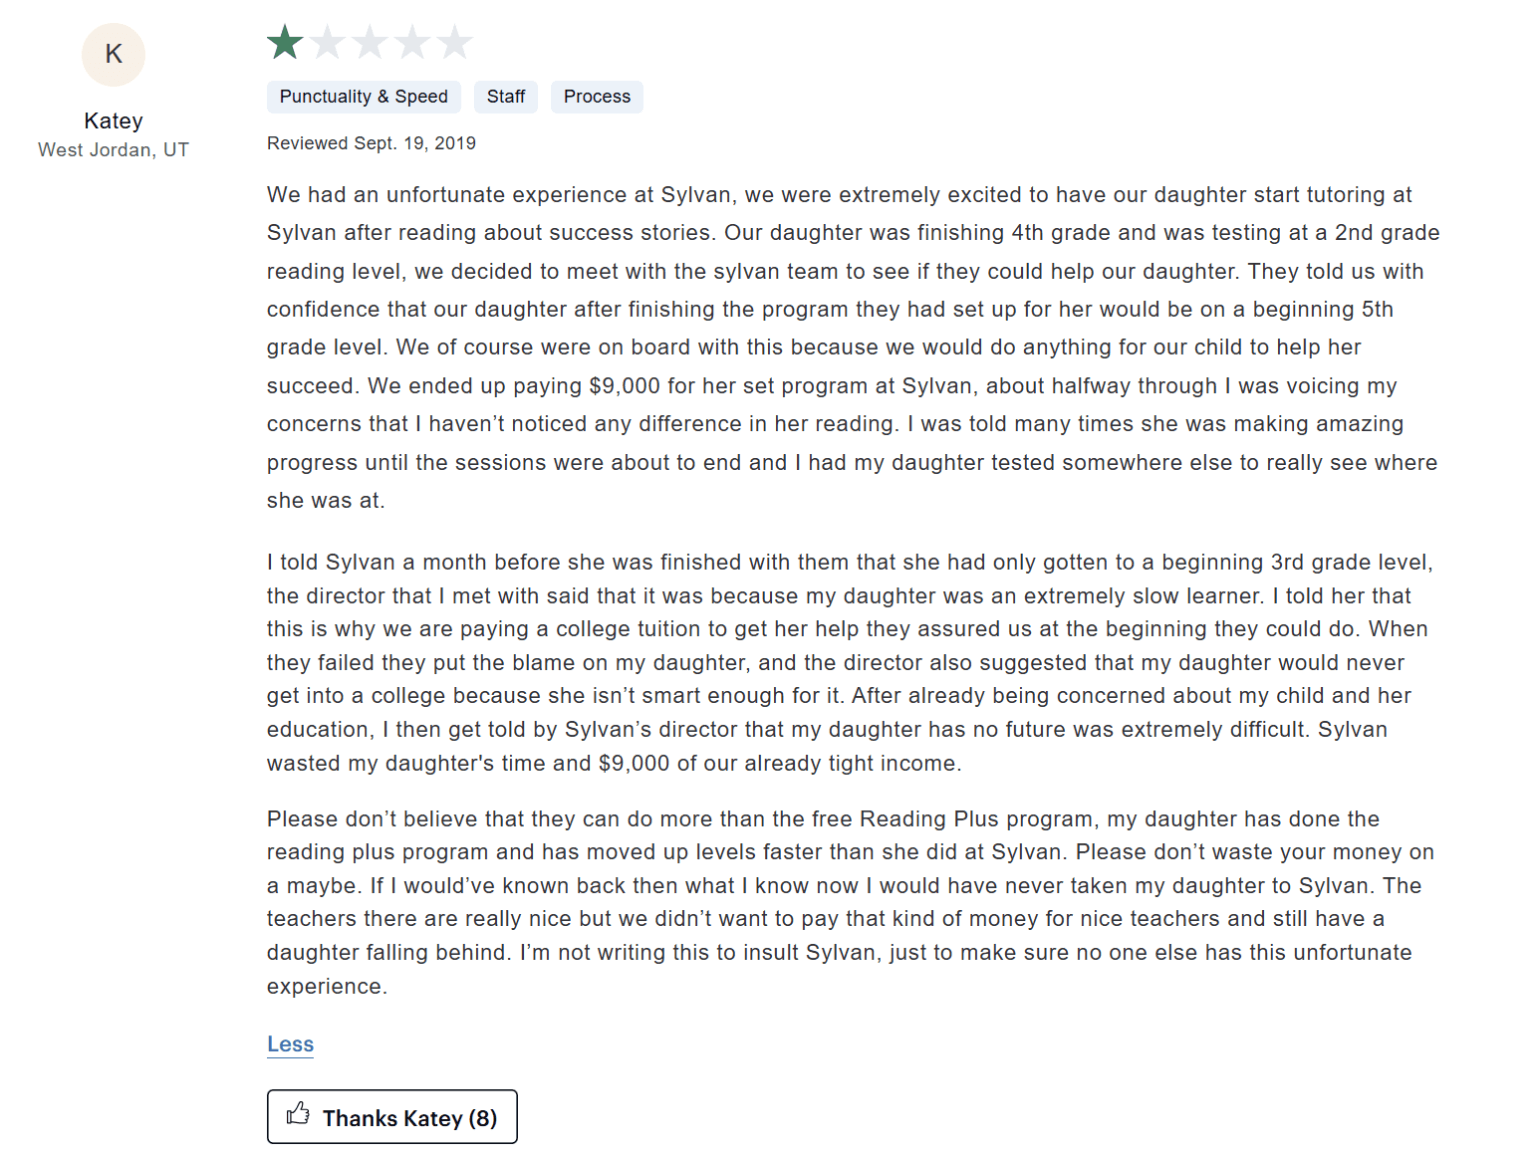Select the Punctuality & Speed tag
Screen dimensions: 1536x1156
[x=363, y=97]
